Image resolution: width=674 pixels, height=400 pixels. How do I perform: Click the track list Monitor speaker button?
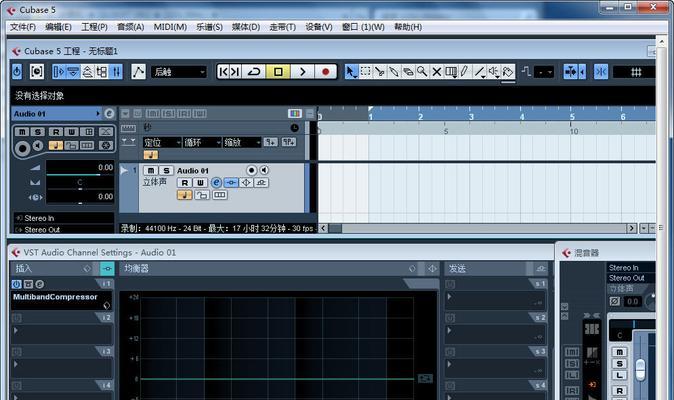click(264, 170)
